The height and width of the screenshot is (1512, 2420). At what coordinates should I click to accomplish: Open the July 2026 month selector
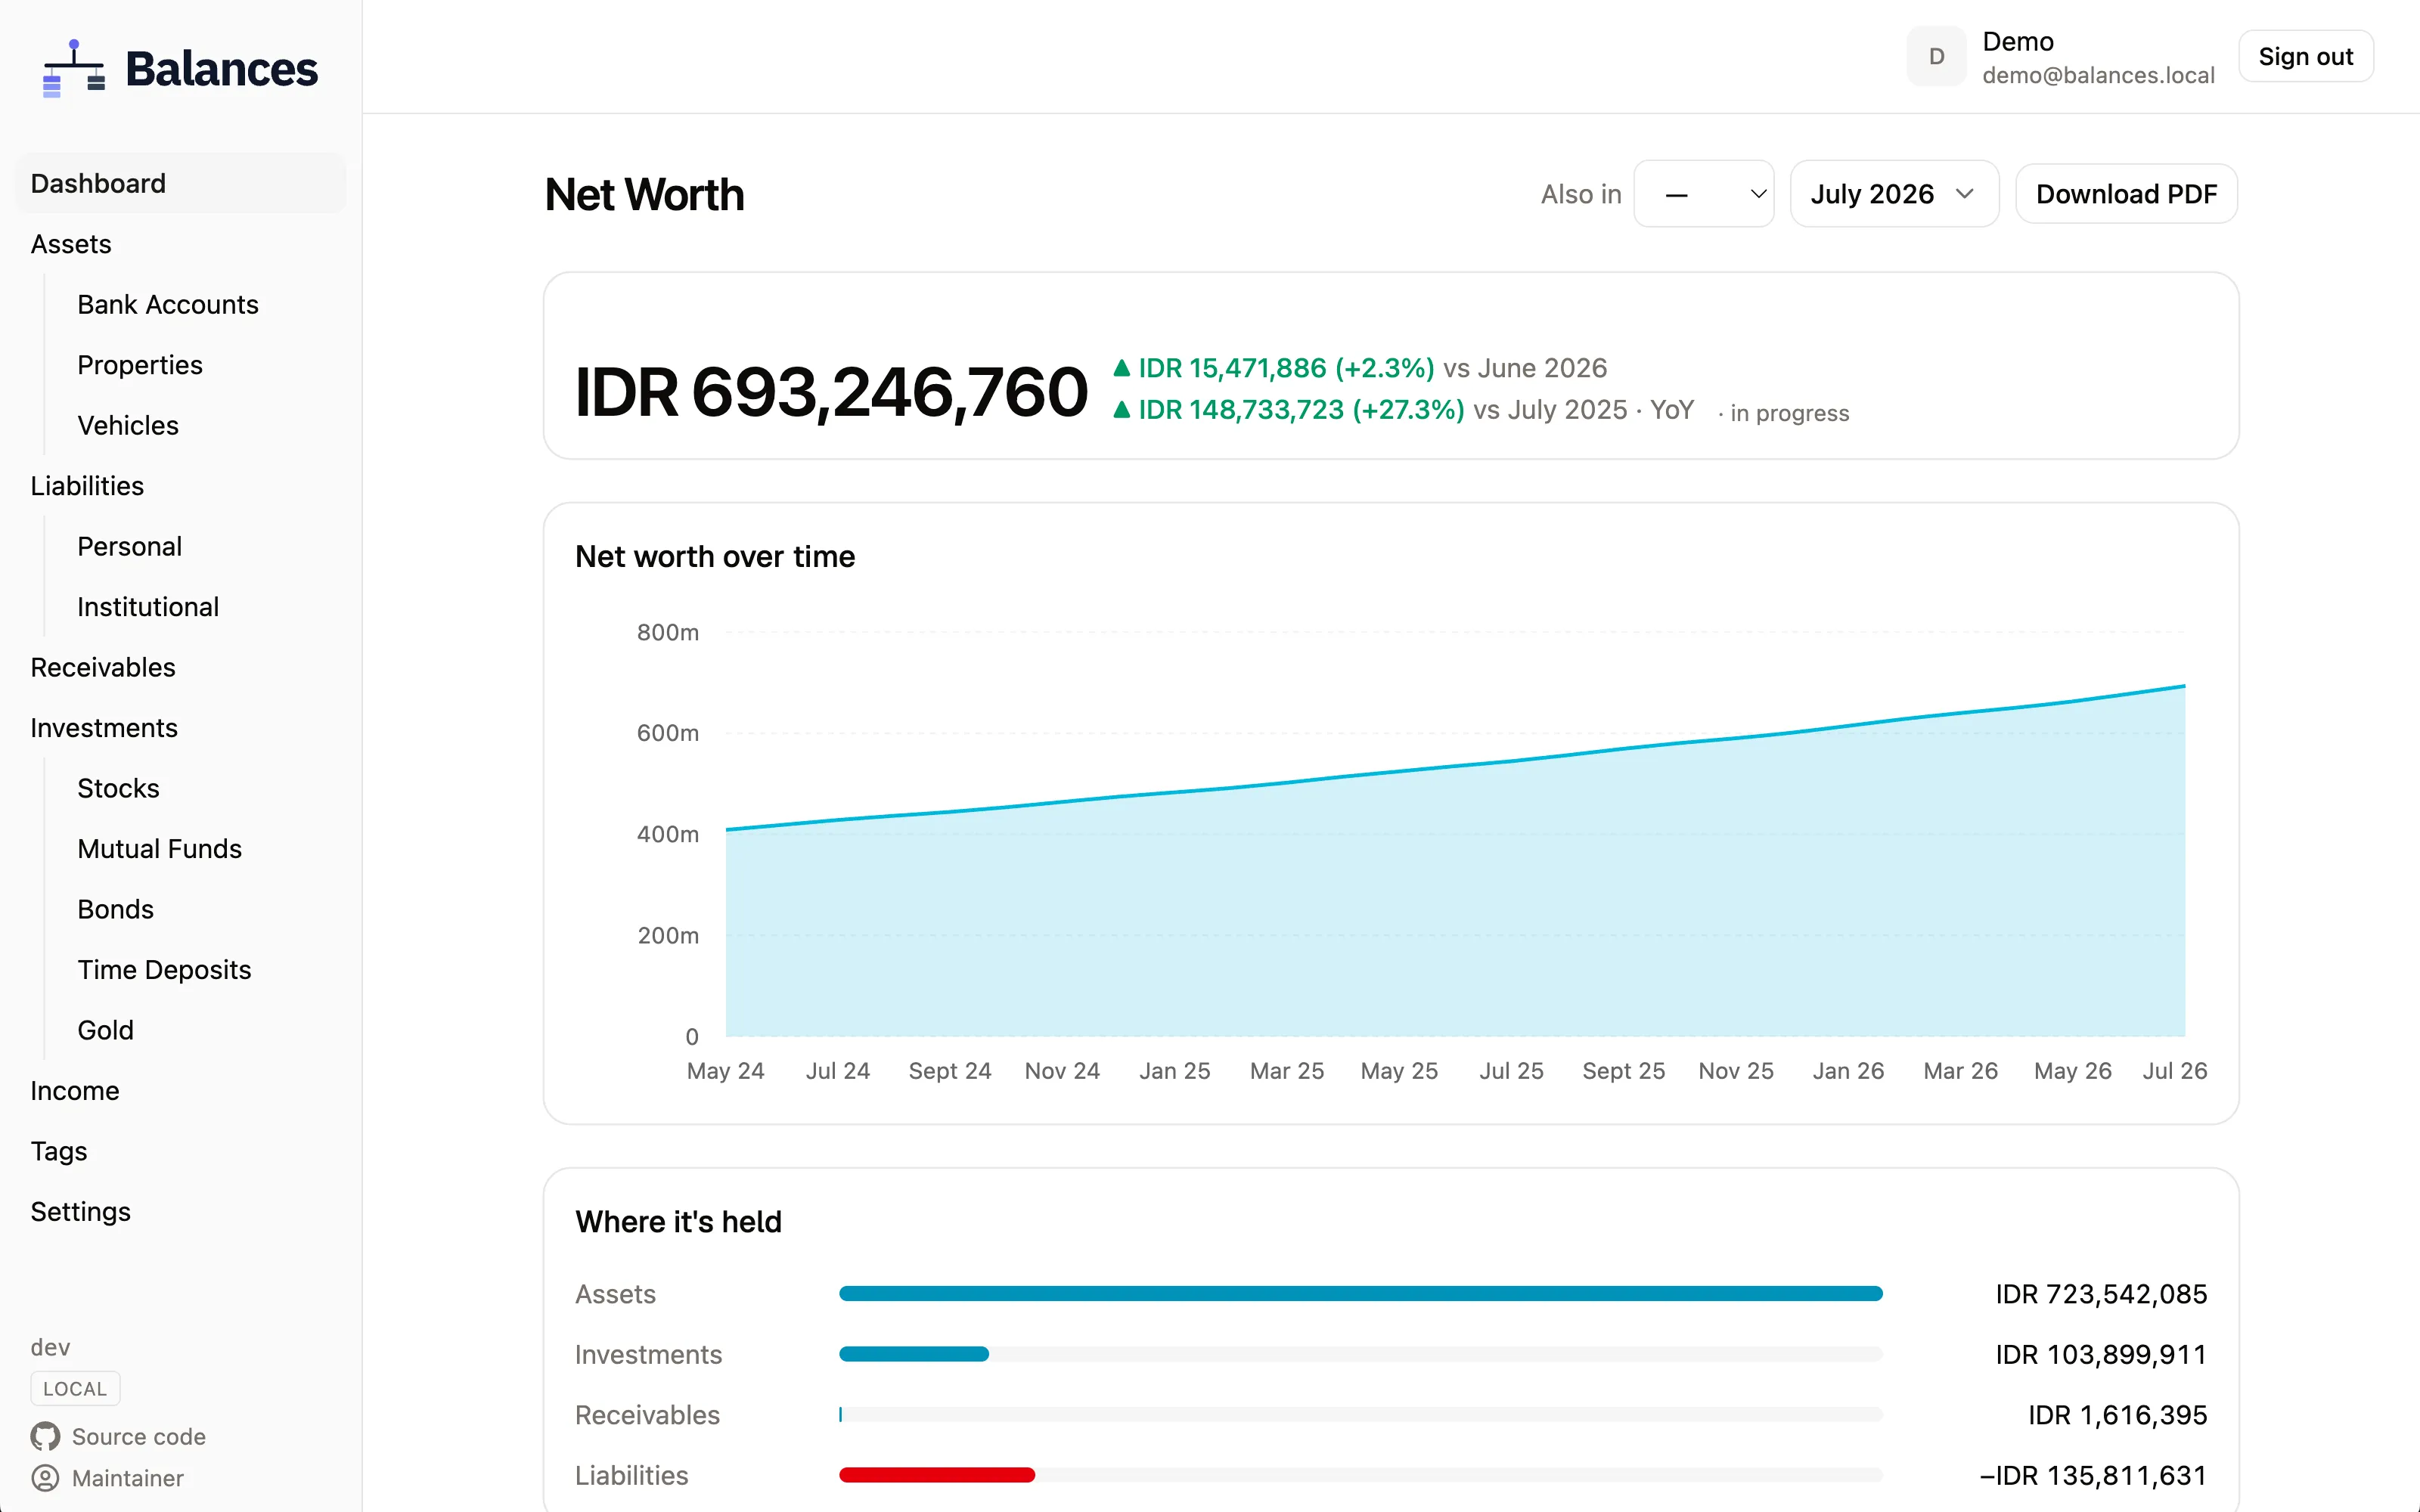pyautogui.click(x=1894, y=194)
